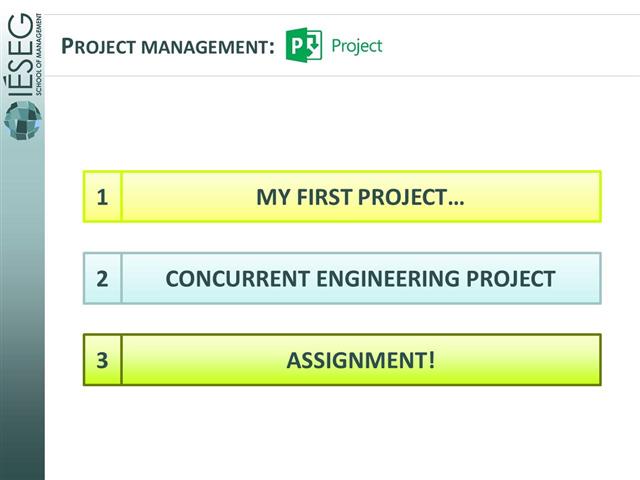Screen dimensions: 640x480
Task: Click the IÉSEG globe emblem
Action: (x=22, y=120)
